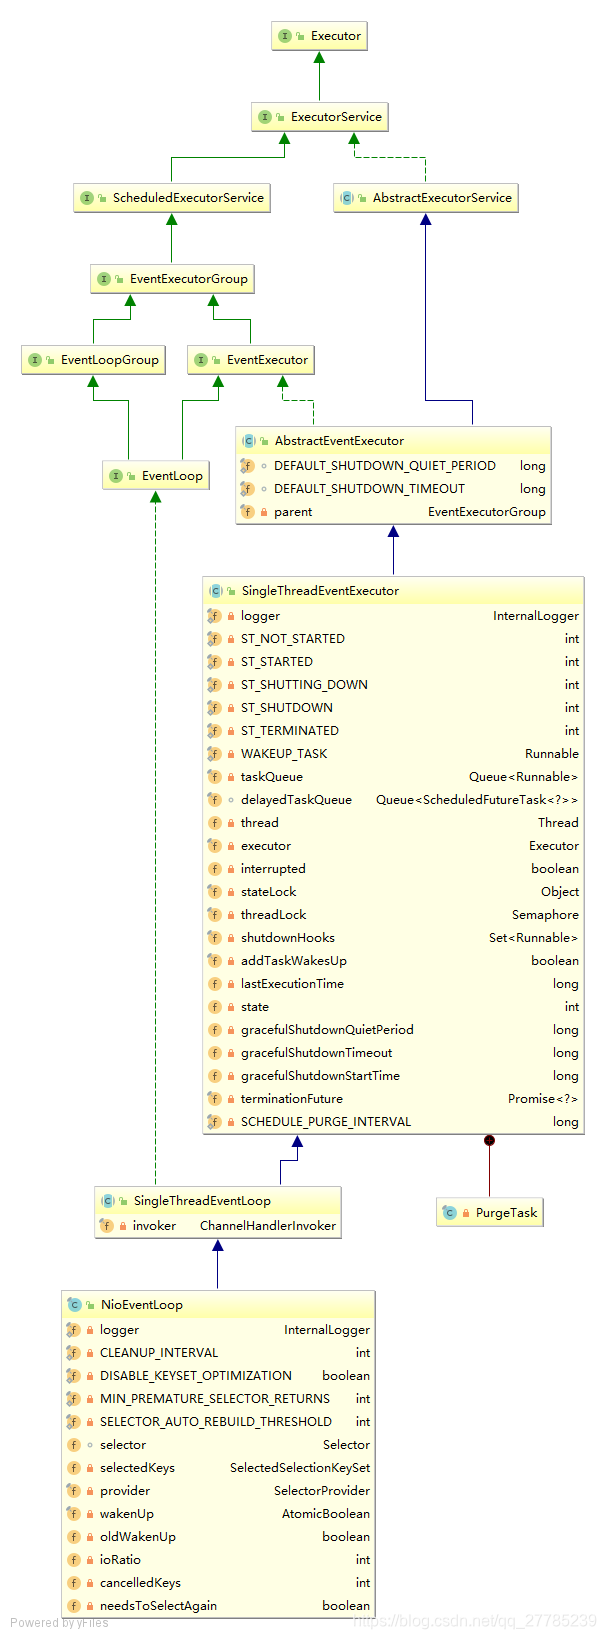
Task: Select the gracefulShutdownTimeout field
Action: click(393, 1053)
